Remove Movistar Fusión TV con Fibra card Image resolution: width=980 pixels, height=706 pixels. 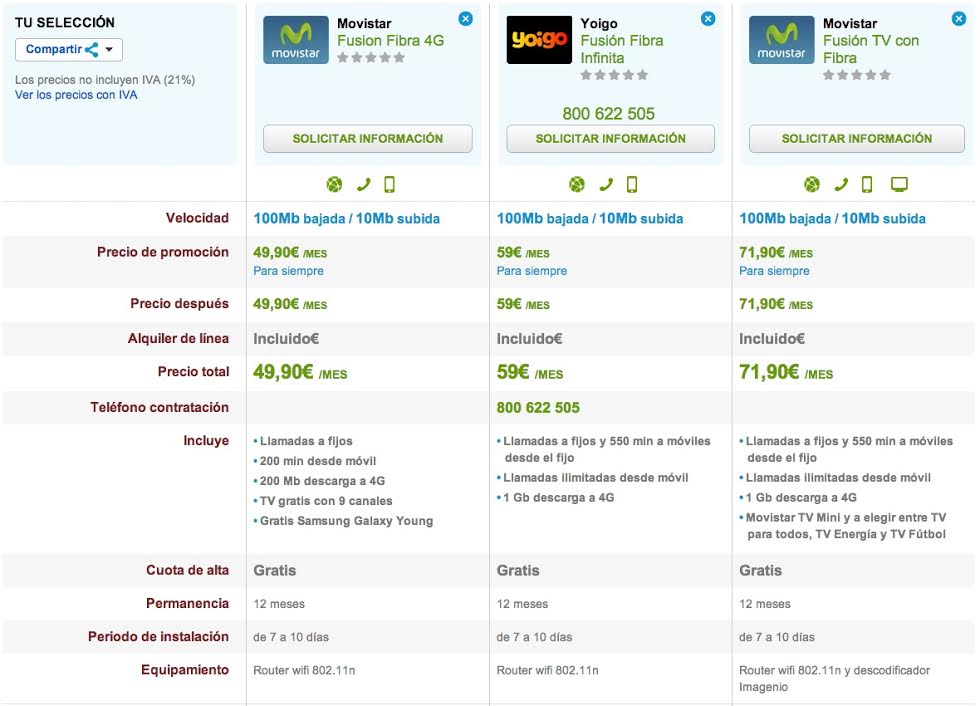(x=958, y=19)
